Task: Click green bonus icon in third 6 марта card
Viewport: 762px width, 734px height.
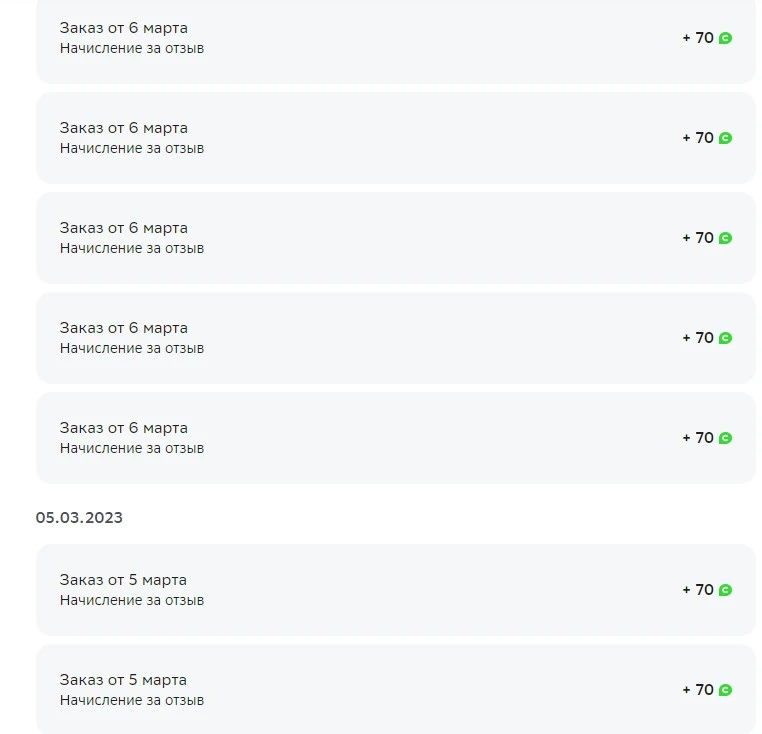Action: coord(725,238)
